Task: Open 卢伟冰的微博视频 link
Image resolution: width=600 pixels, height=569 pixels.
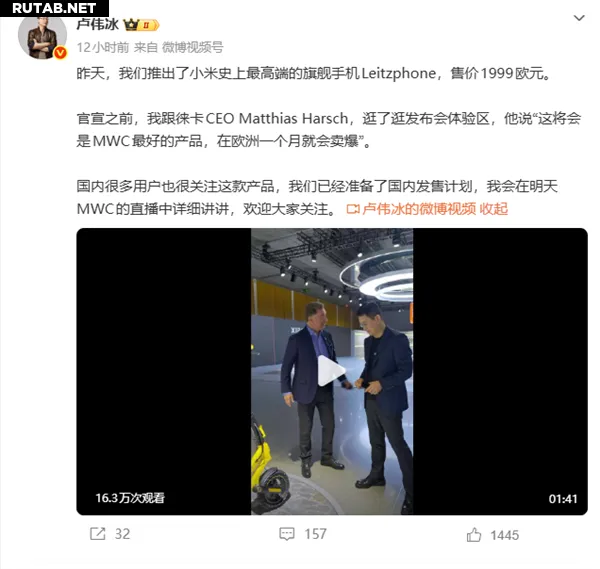Action: pos(419,209)
